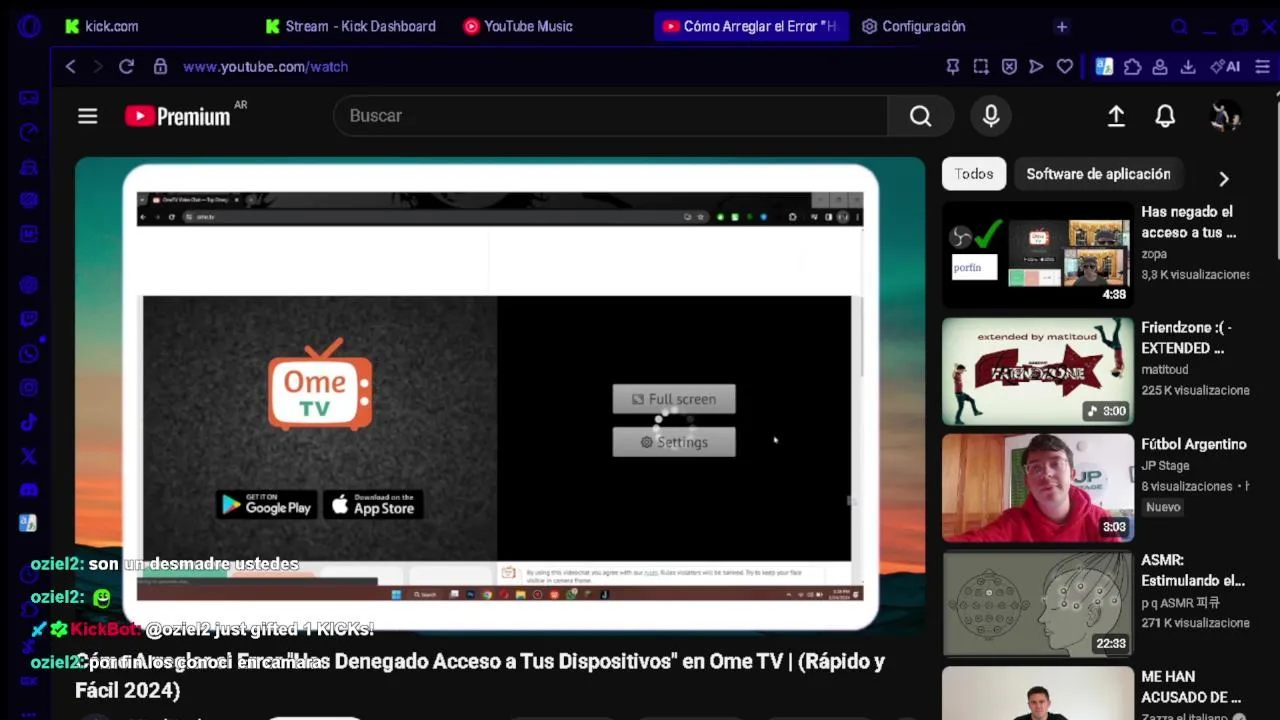This screenshot has width=1280, height=720.
Task: Open the Friendzone EXTENDED video thumbnail
Action: (1038, 371)
